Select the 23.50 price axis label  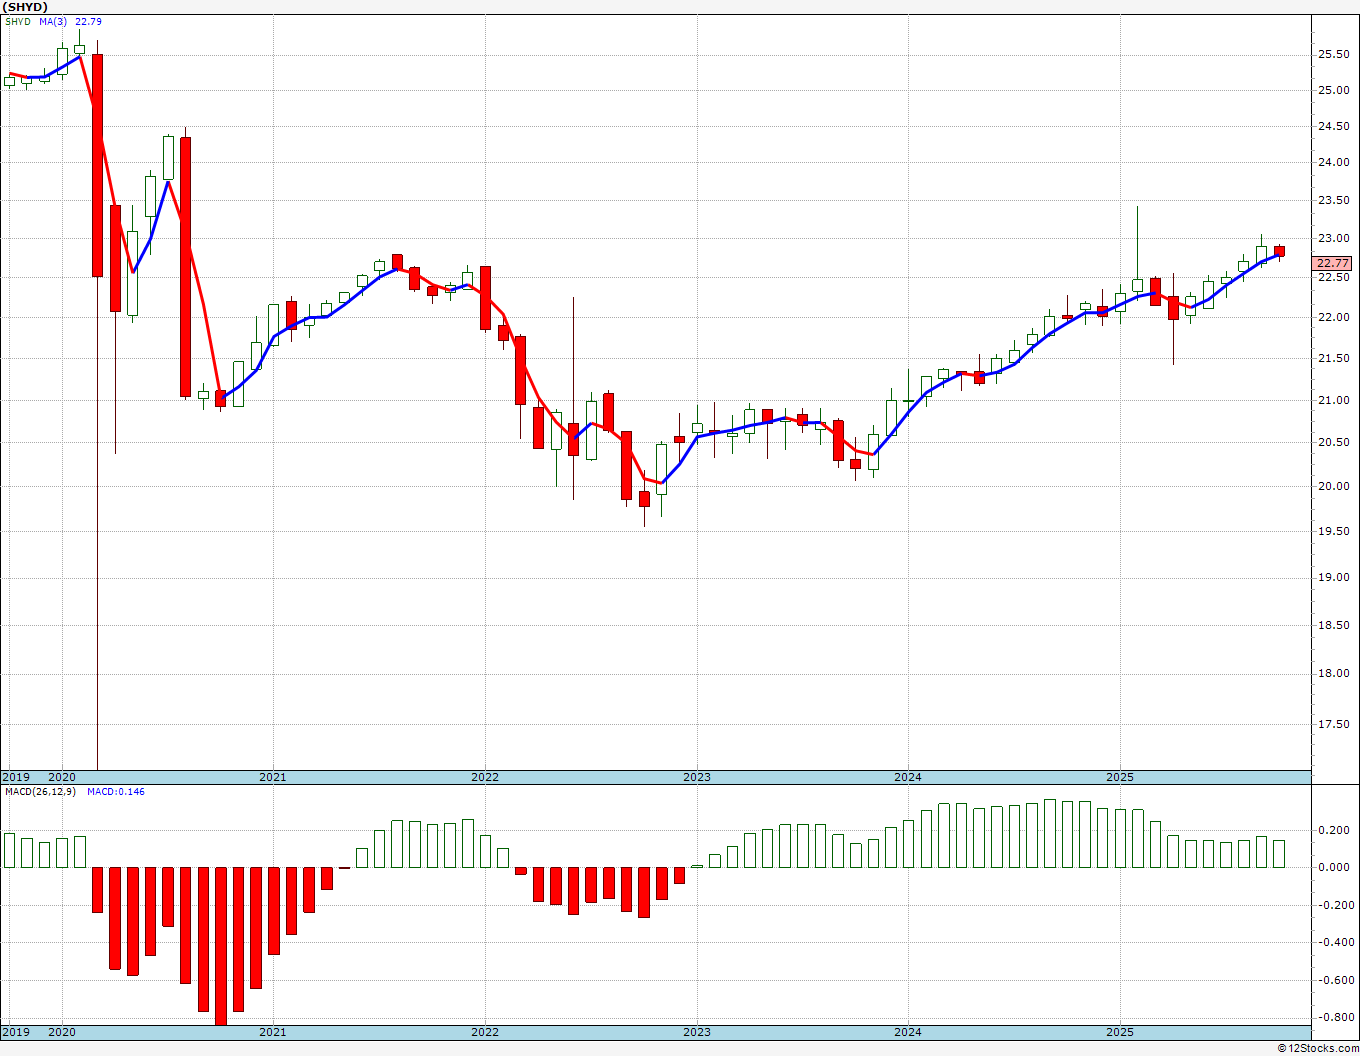click(1333, 200)
